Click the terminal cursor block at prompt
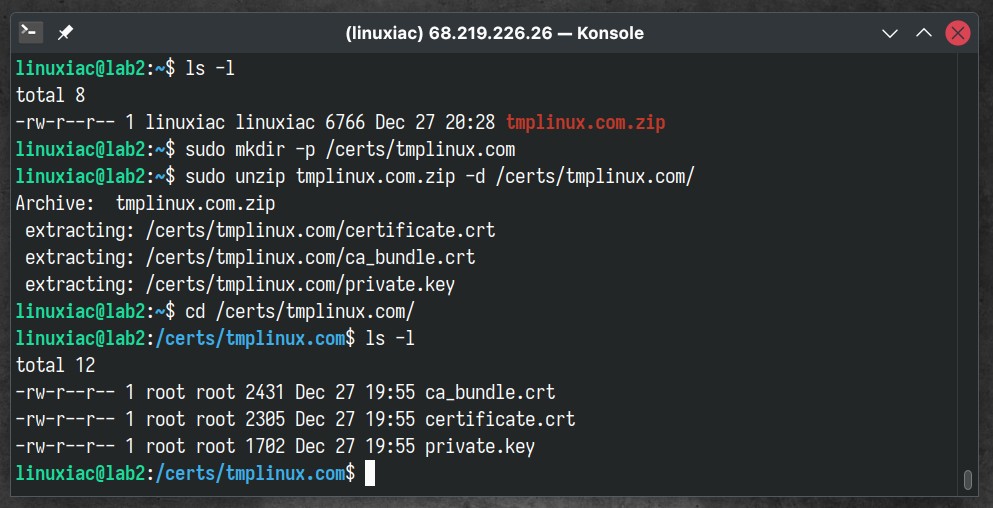 [370, 474]
